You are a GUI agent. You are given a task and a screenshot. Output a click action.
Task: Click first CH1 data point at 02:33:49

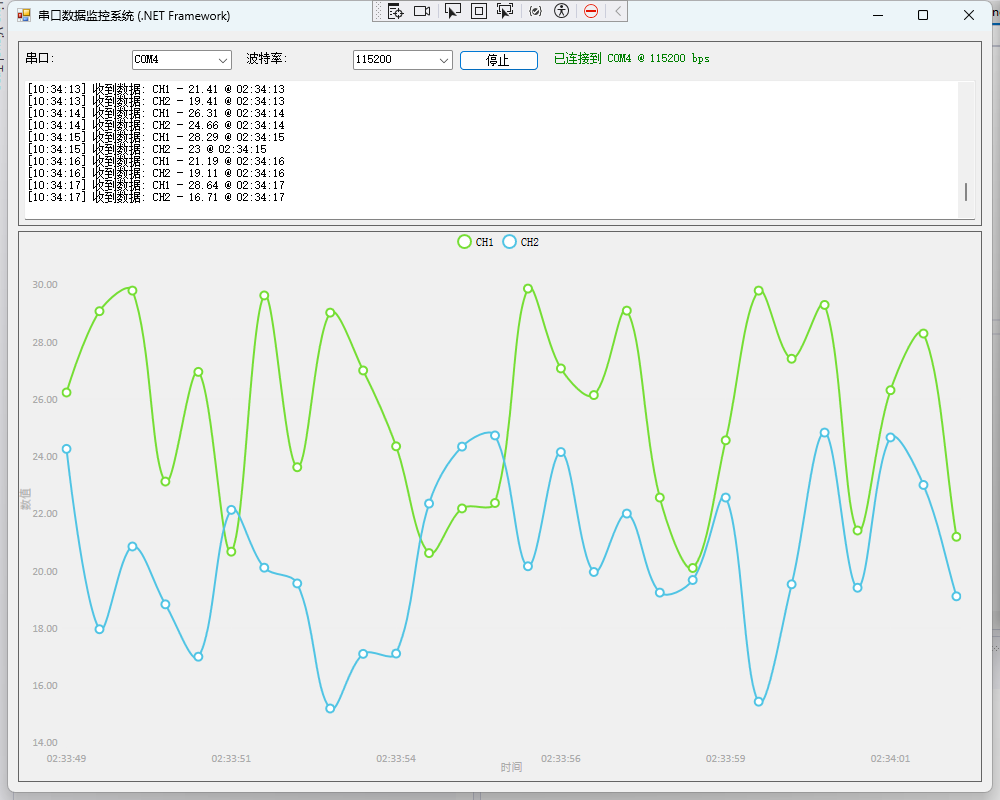click(x=66, y=392)
